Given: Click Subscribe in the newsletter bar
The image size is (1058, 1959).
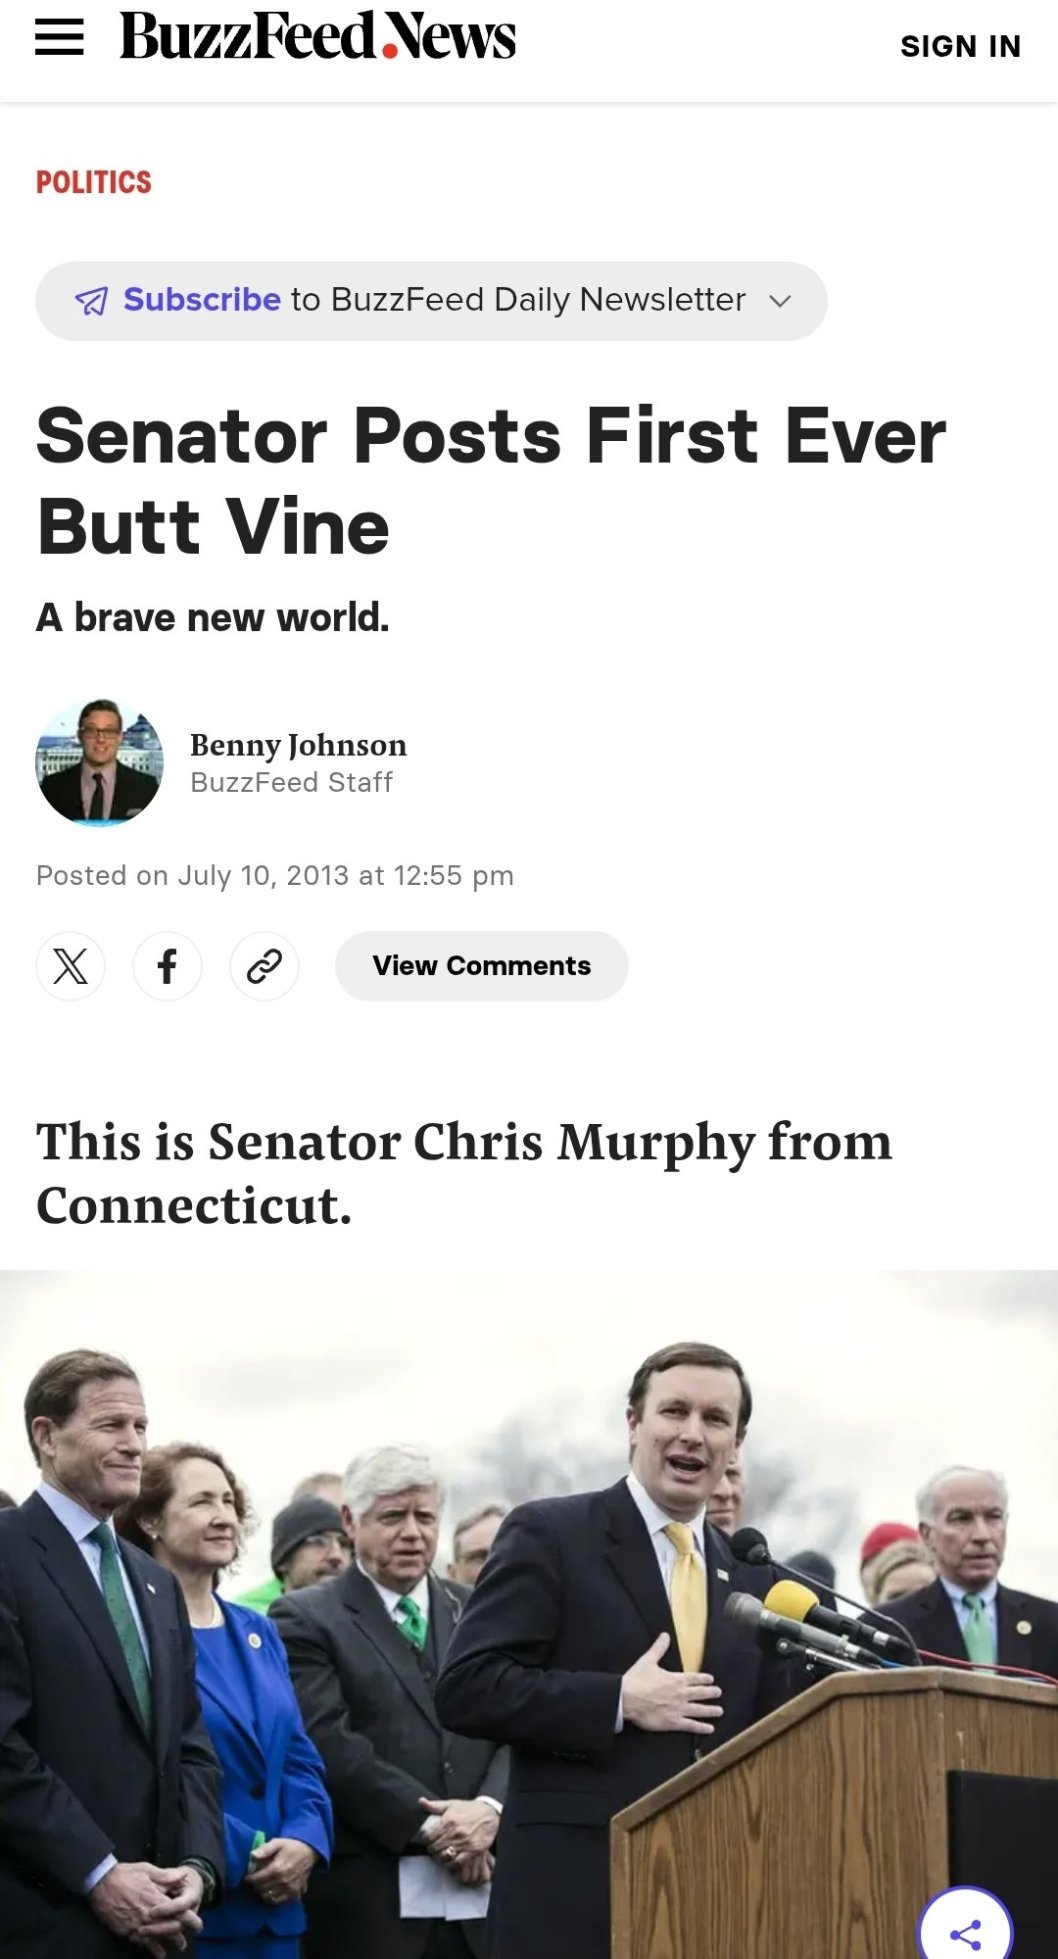Looking at the screenshot, I should [x=202, y=300].
